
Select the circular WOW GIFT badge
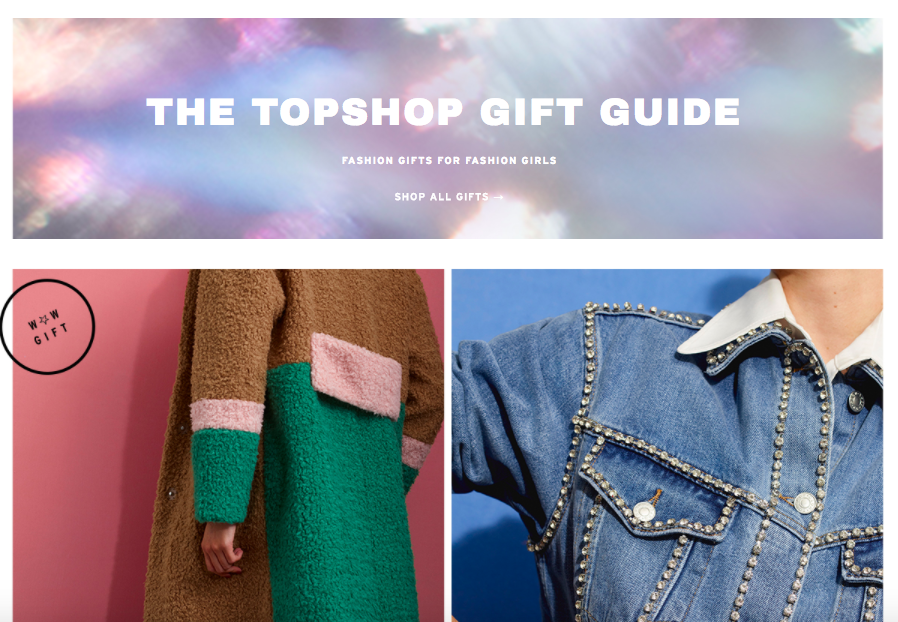tap(47, 326)
